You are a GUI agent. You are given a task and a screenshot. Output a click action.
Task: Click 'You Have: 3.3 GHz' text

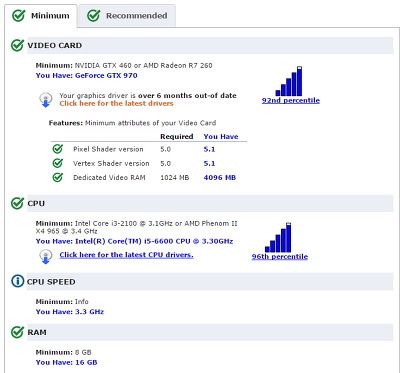click(x=70, y=312)
